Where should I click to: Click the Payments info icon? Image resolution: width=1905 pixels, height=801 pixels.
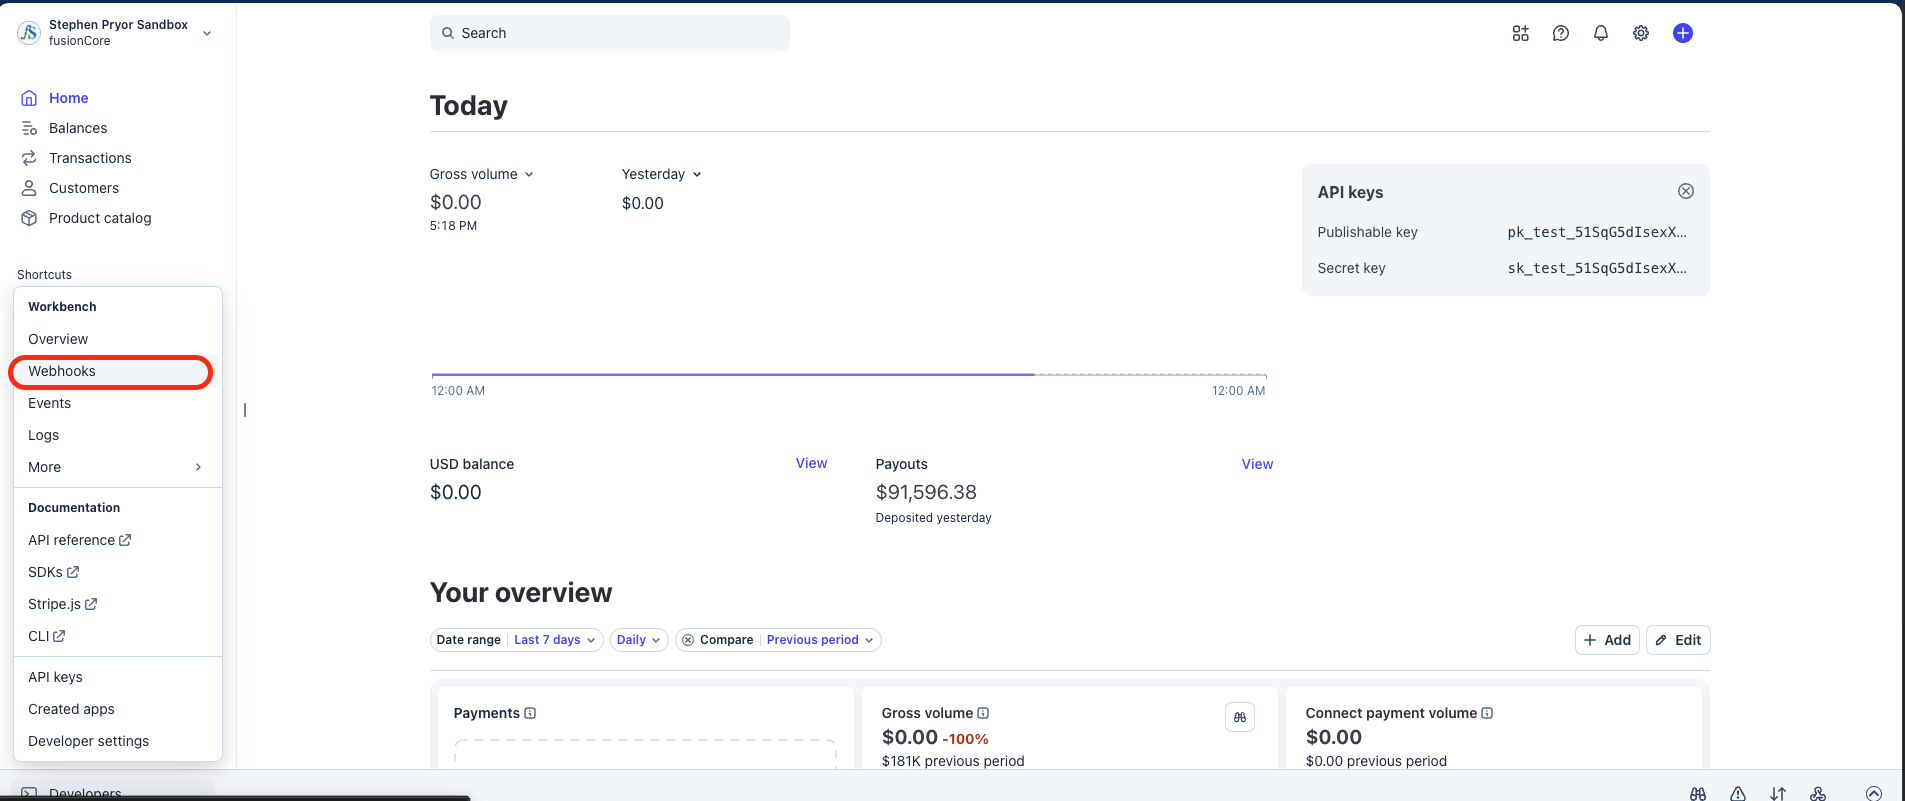pos(530,713)
